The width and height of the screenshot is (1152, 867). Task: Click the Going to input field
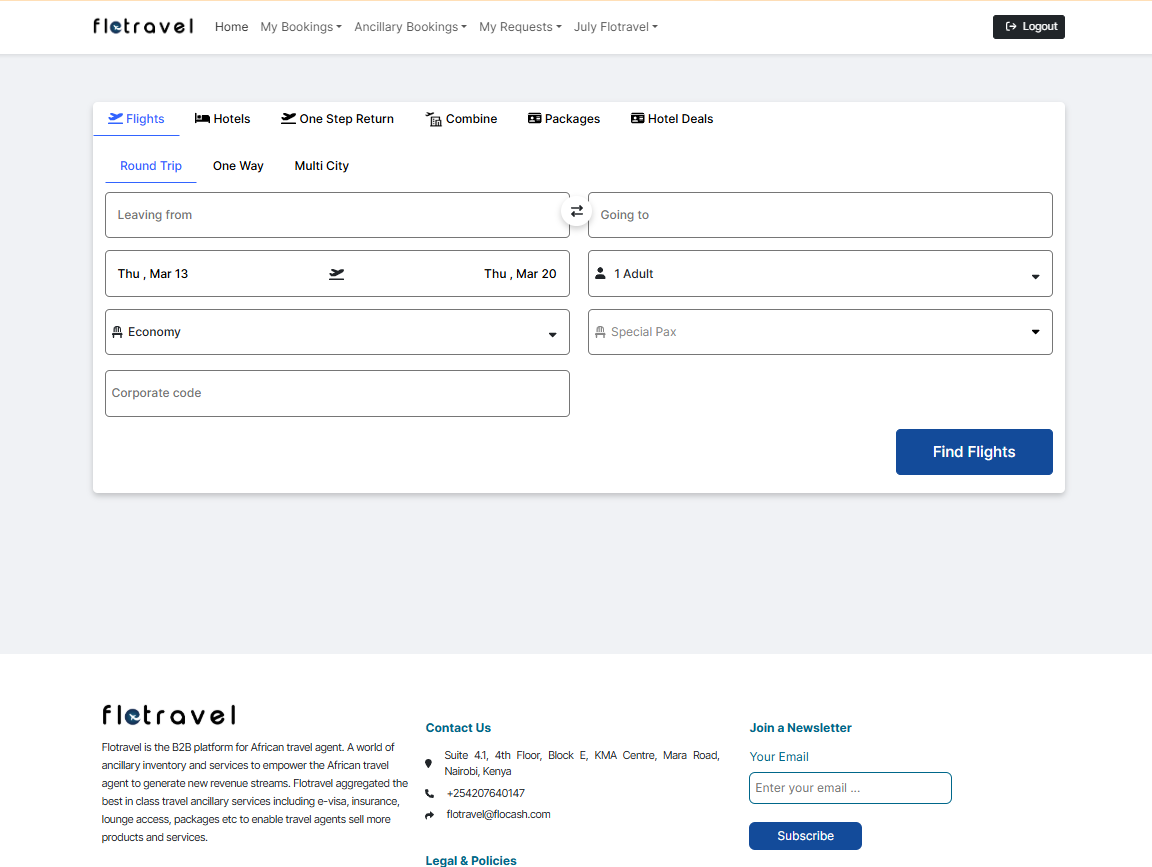(820, 215)
